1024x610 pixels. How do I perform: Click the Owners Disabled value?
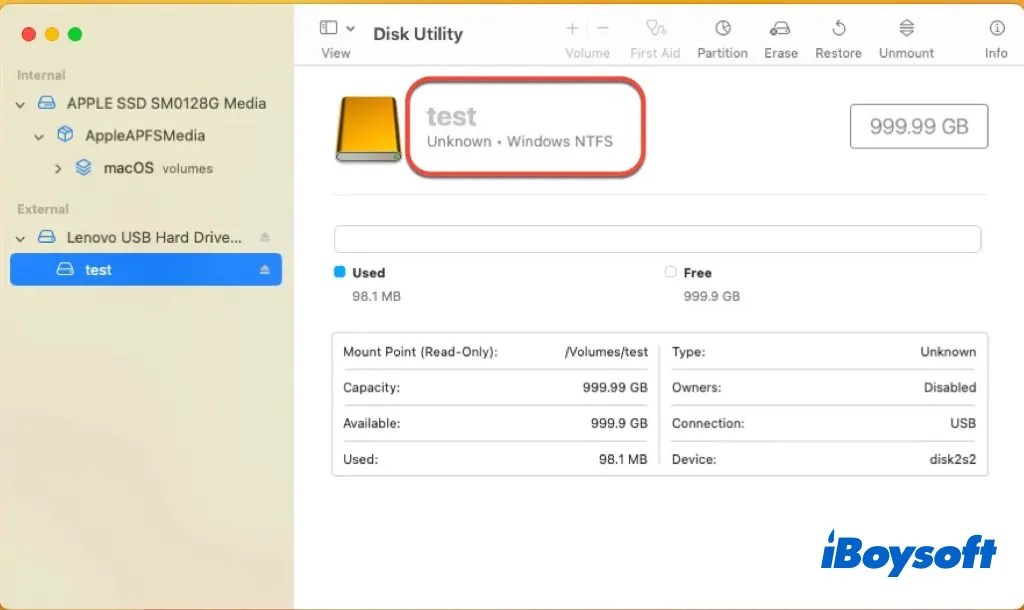tap(950, 387)
